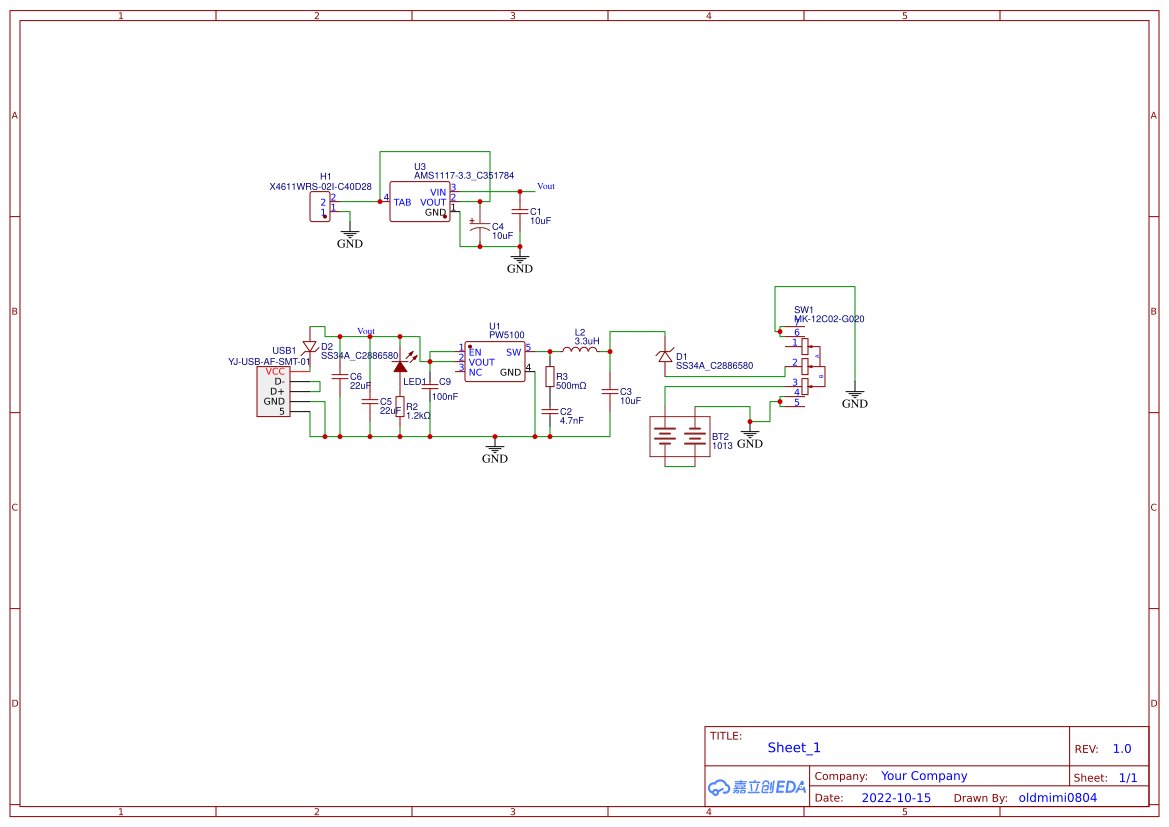Click the D+ pin label on USB1
Screen dimensions: 1169x827
(x=277, y=392)
